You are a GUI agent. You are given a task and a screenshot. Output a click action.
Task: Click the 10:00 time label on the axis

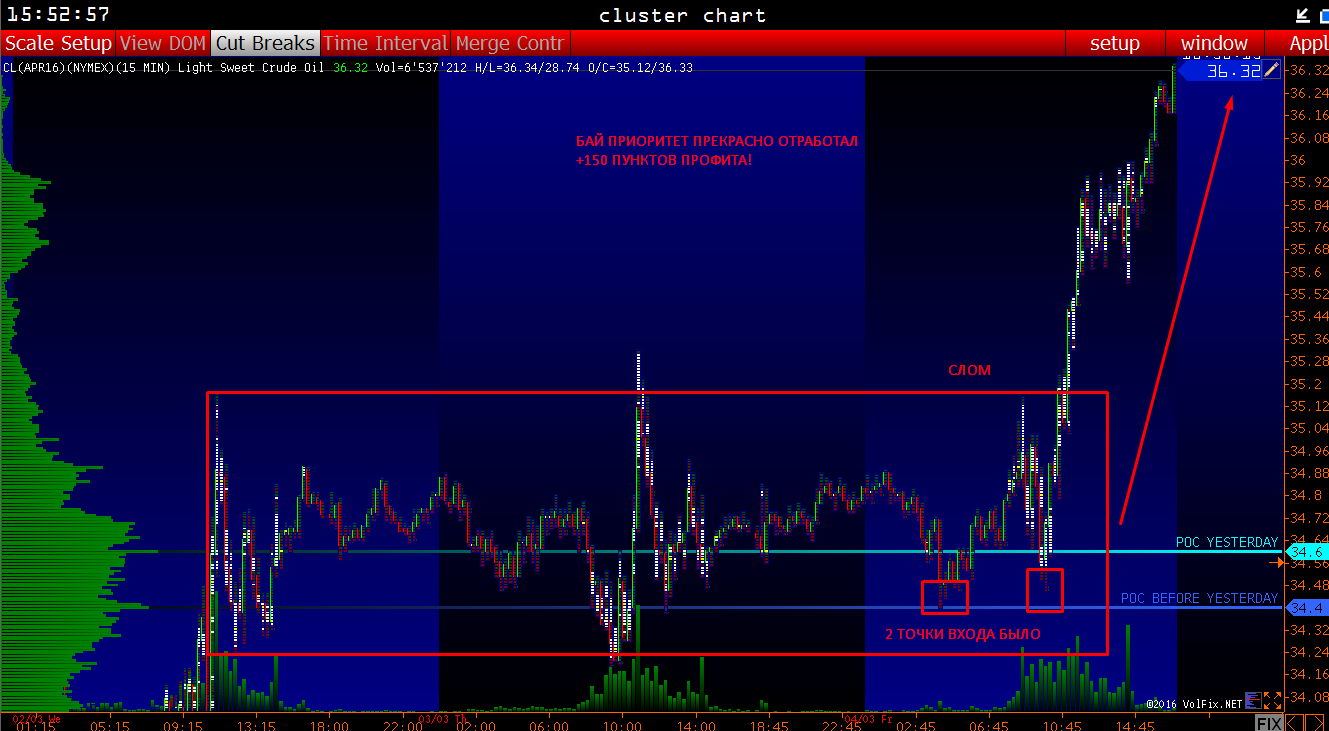[623, 725]
